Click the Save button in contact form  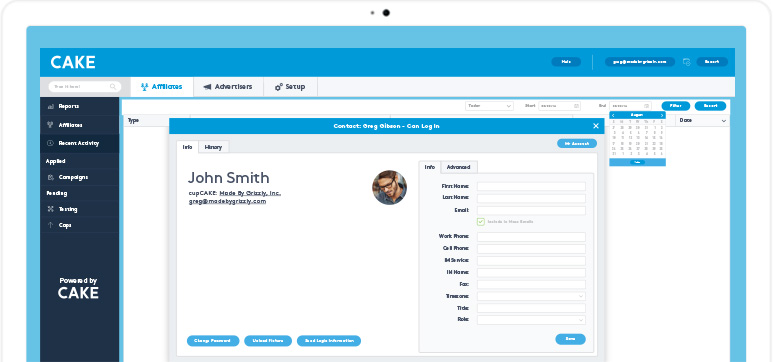(x=570, y=339)
